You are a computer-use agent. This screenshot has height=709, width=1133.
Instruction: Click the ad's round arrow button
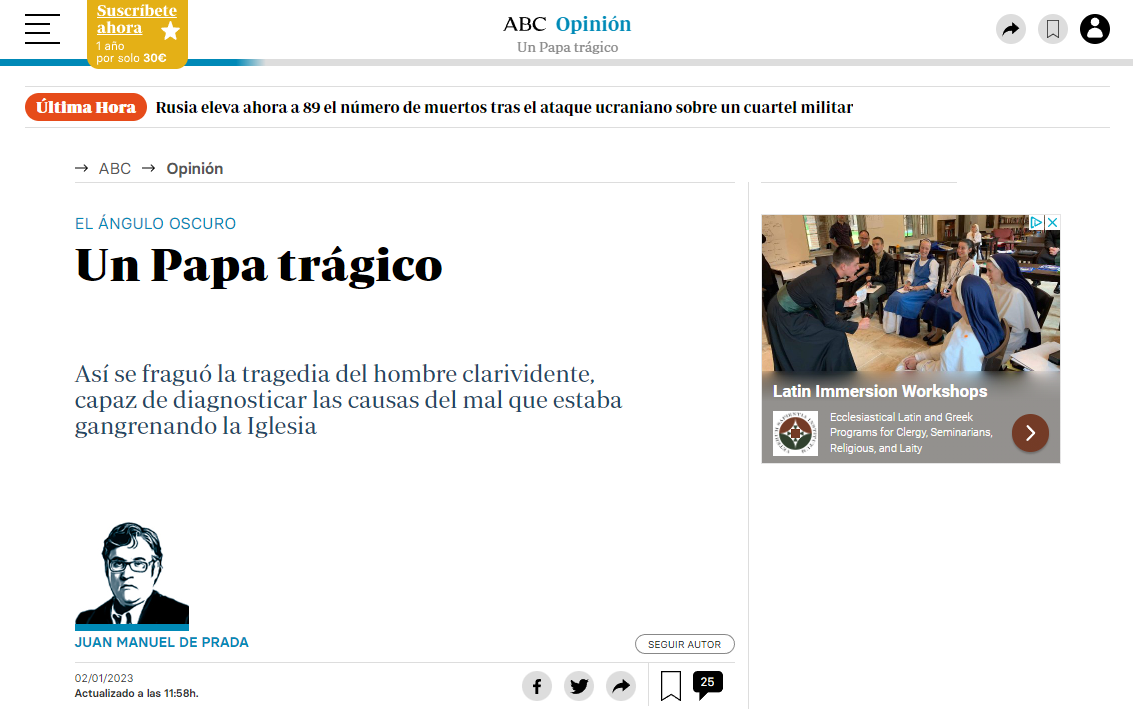[x=1030, y=433]
